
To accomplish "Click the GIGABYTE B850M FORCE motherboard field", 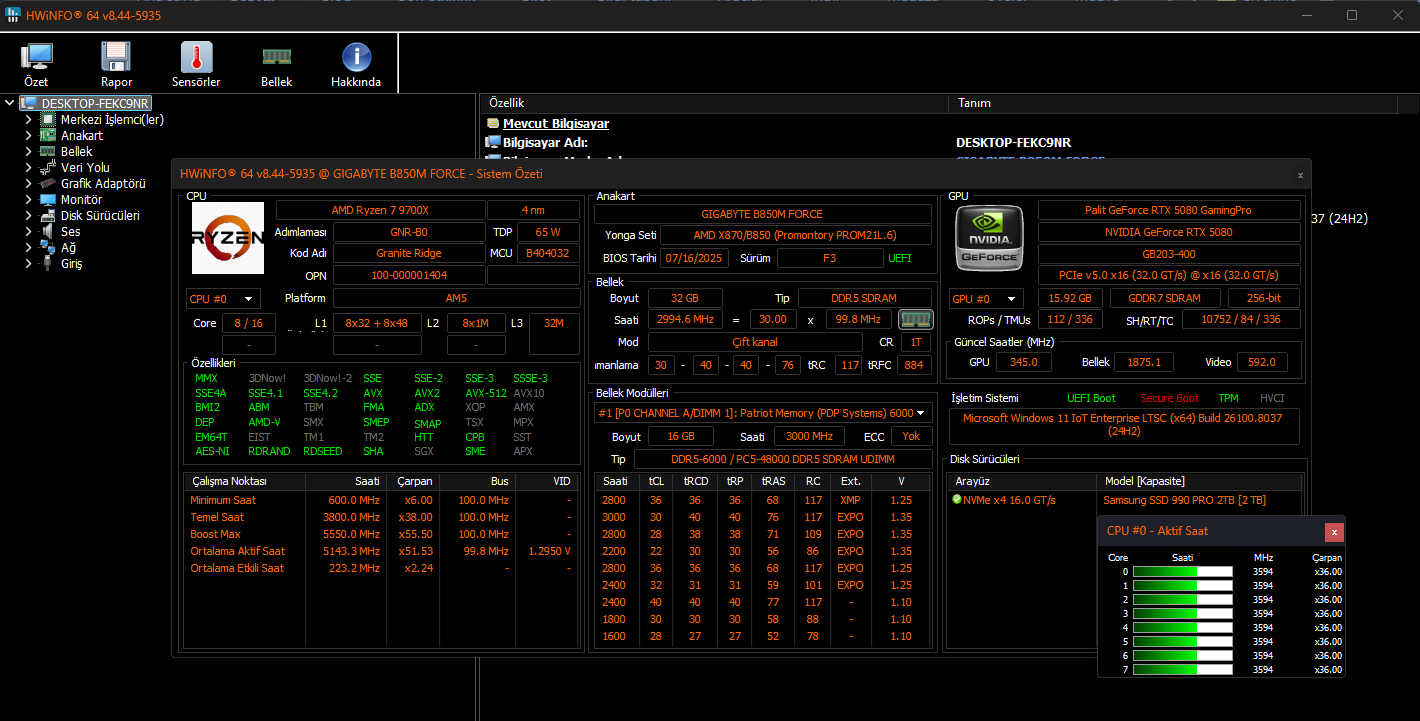I will coord(763,214).
